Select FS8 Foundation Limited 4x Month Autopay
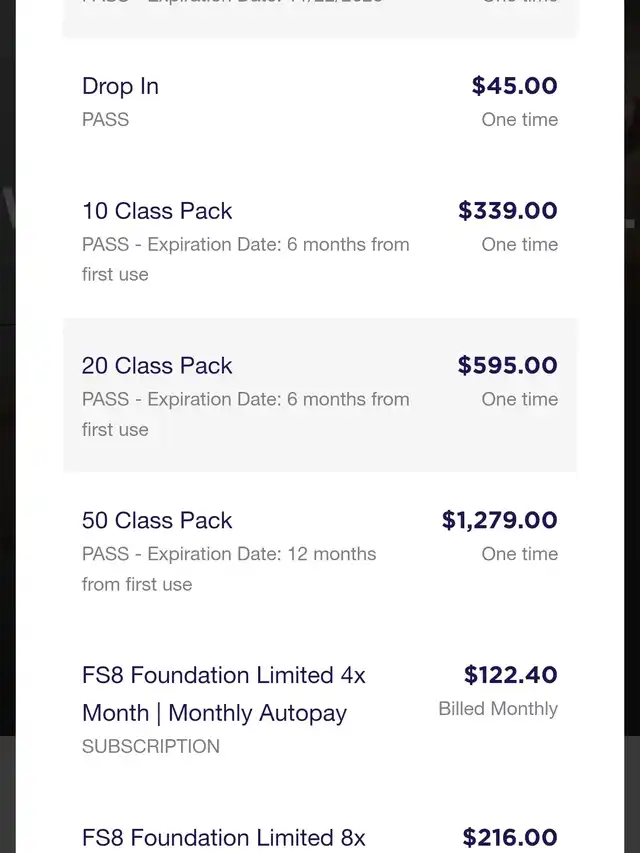 pyautogui.click(x=223, y=694)
